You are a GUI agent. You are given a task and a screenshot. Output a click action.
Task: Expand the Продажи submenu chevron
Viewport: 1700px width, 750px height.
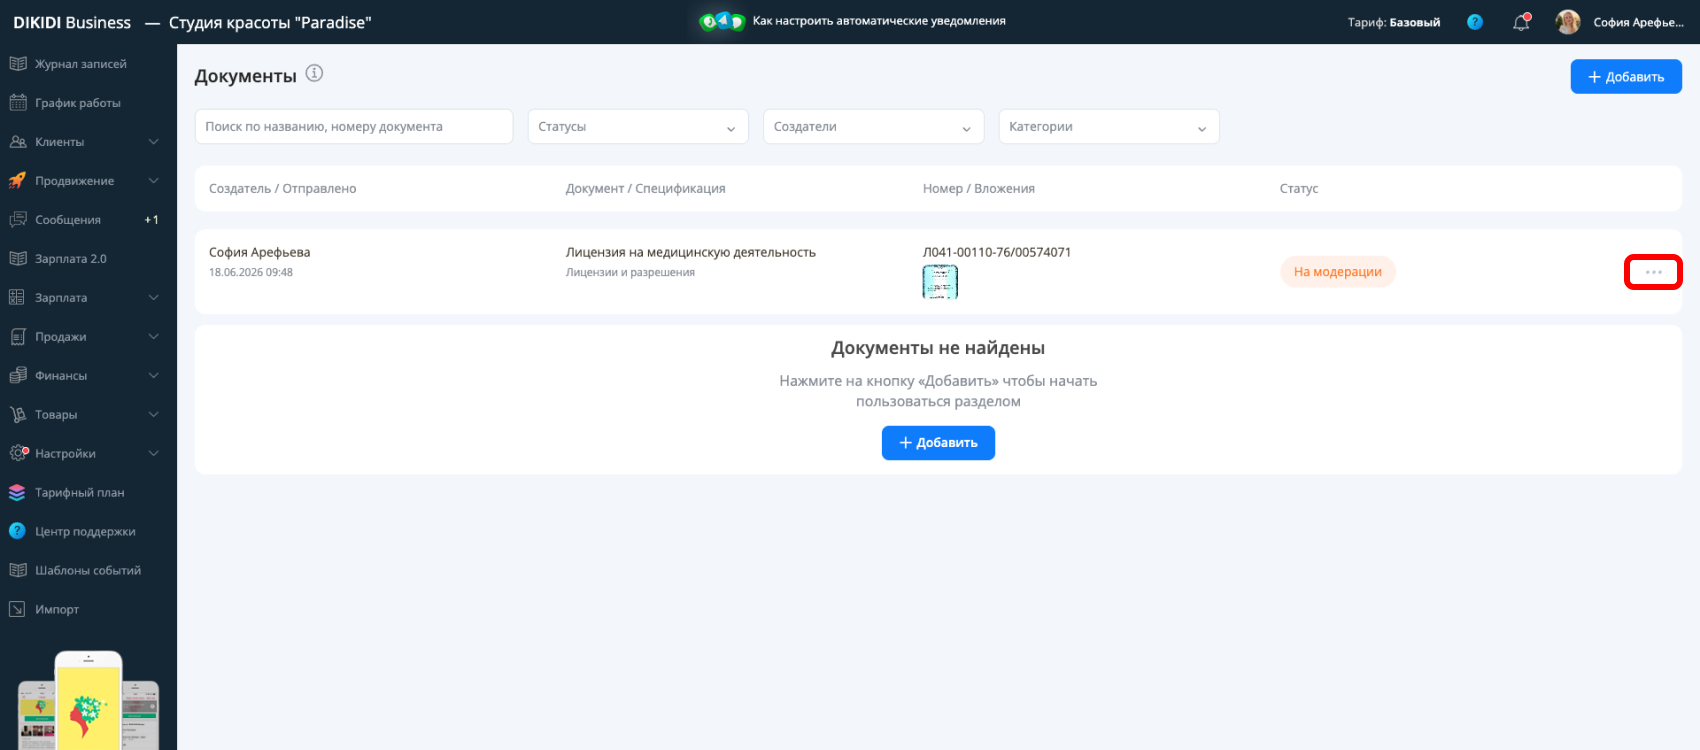[154, 337]
